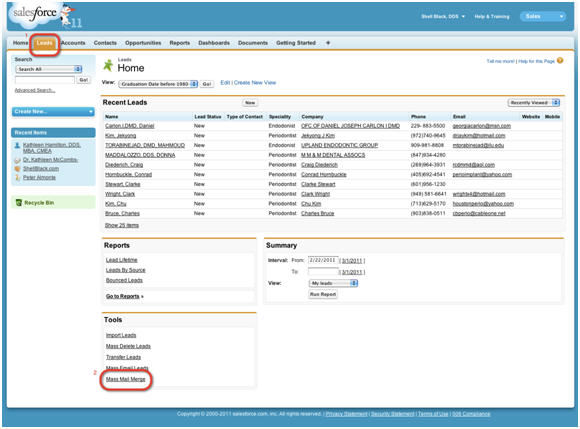Screen dimensions: 580x429
Task: Click the sidebar search text field
Action: [x=45, y=80]
